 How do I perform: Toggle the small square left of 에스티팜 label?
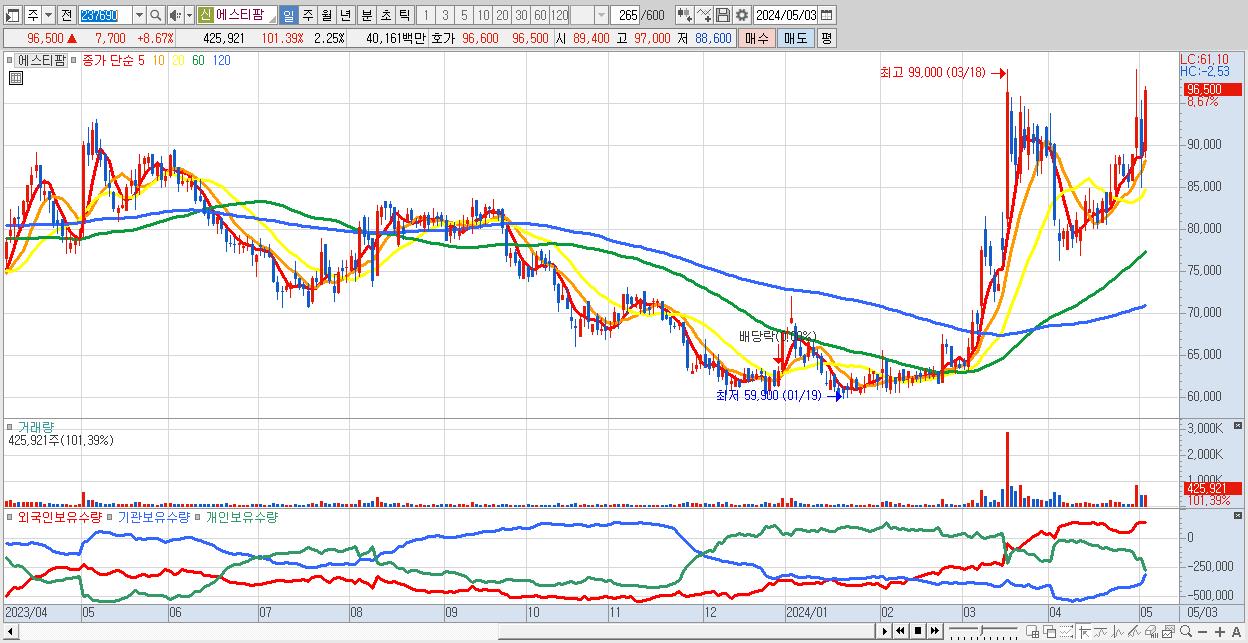click(11, 60)
